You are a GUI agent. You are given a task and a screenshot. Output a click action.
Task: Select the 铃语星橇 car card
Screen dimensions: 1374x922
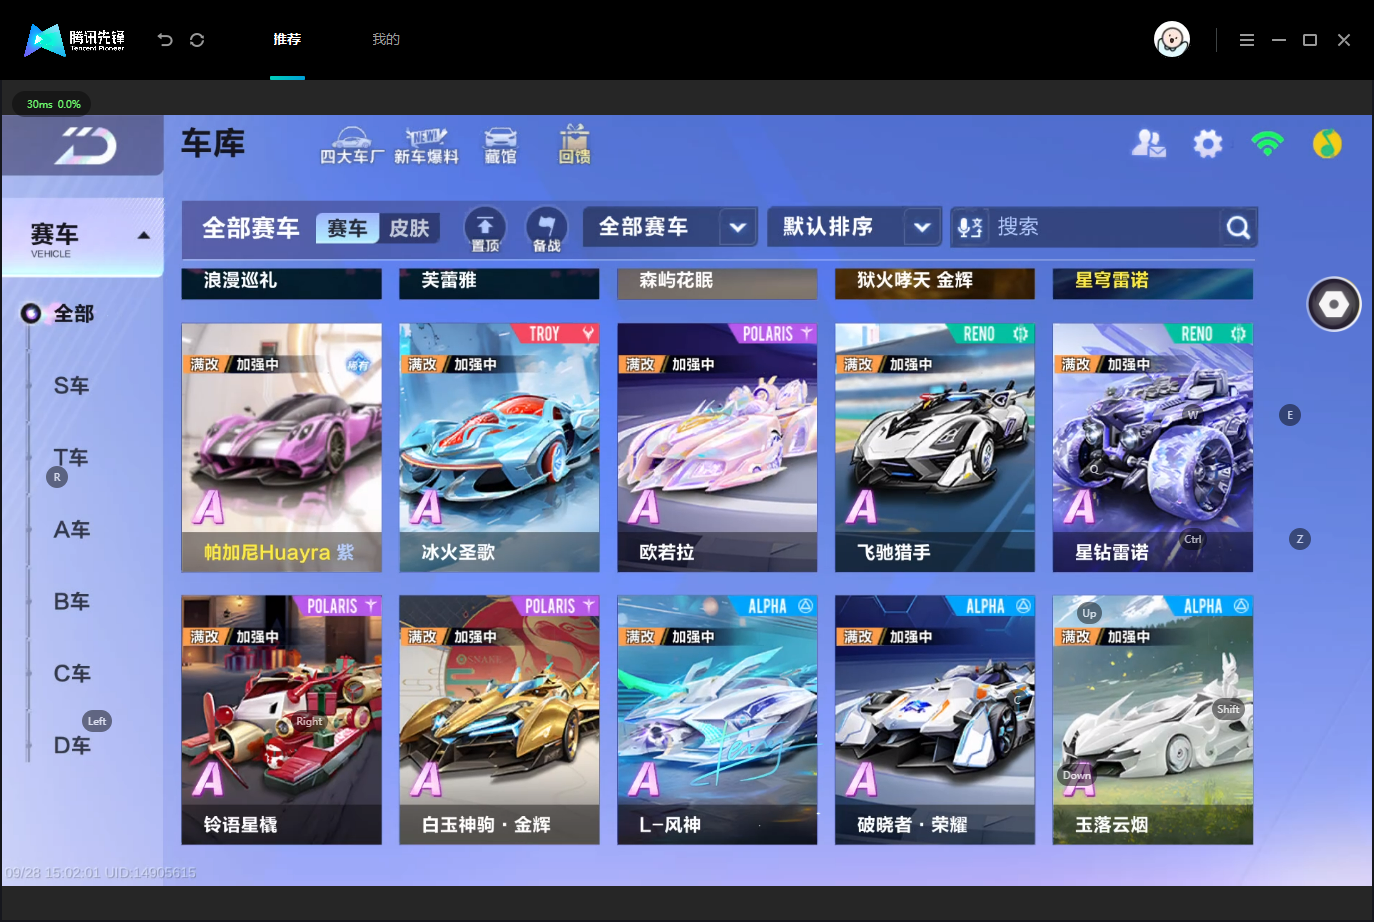click(x=281, y=720)
